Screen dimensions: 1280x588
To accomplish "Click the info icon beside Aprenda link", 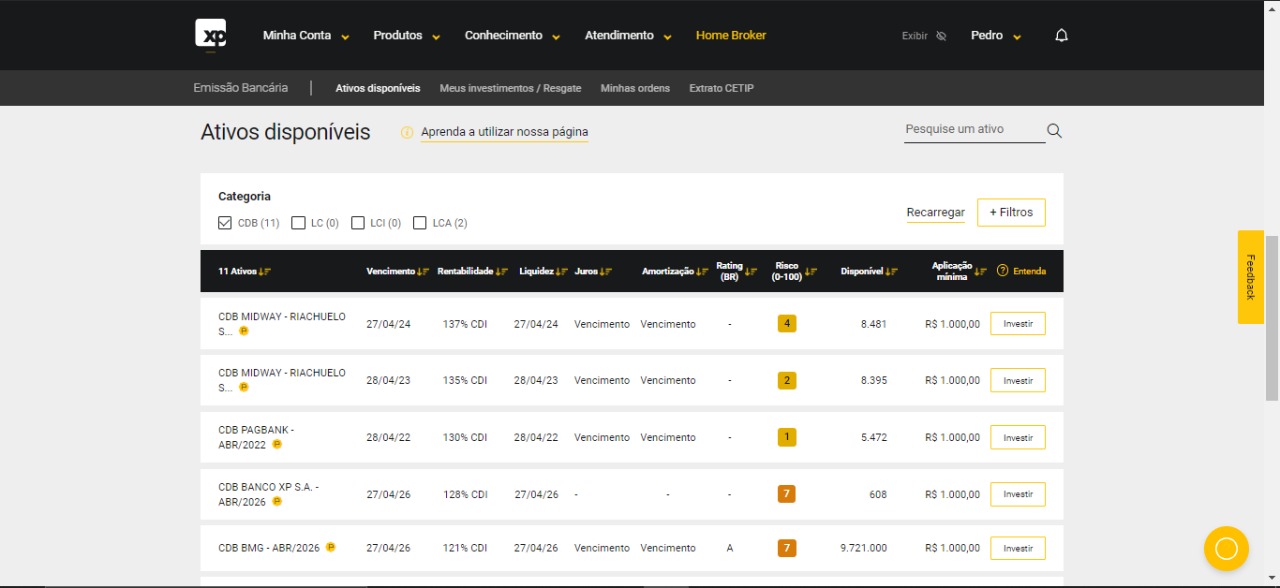I will pos(407,132).
